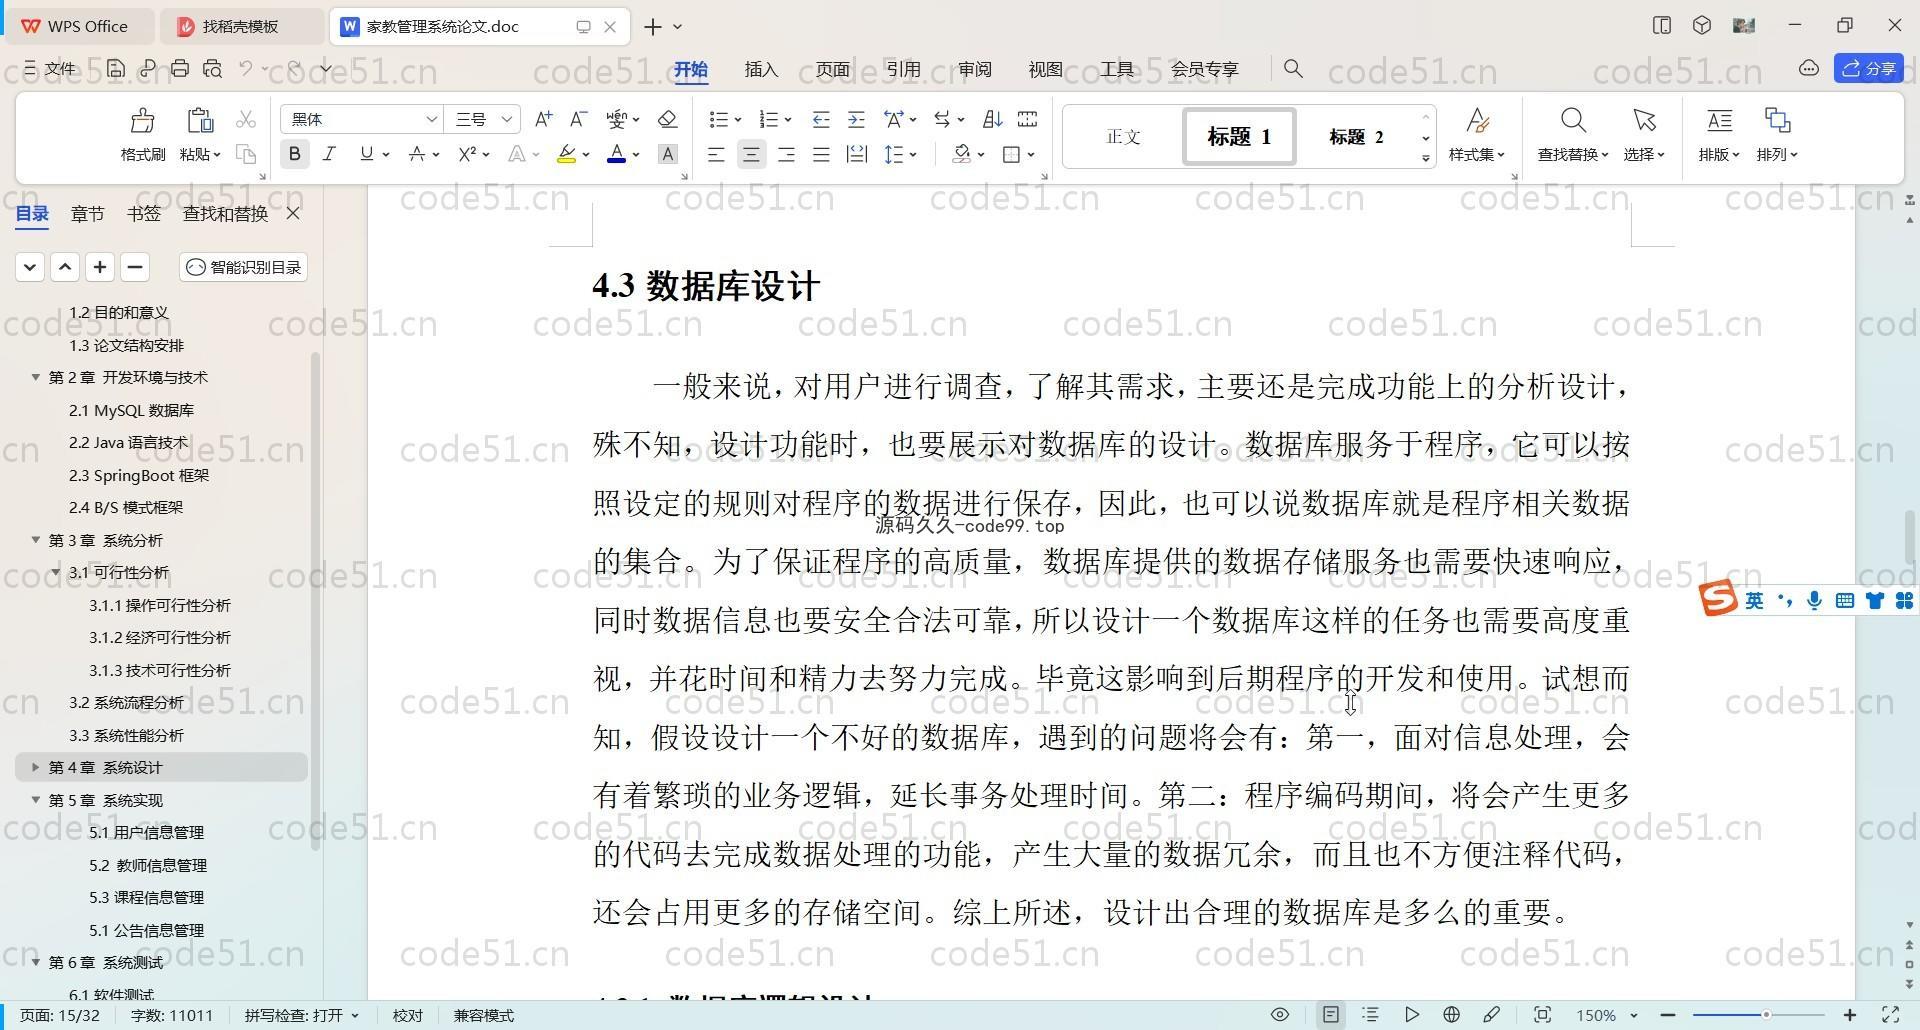1920x1030 pixels.
Task: Open the 插入 ribbon tab
Action: click(761, 69)
